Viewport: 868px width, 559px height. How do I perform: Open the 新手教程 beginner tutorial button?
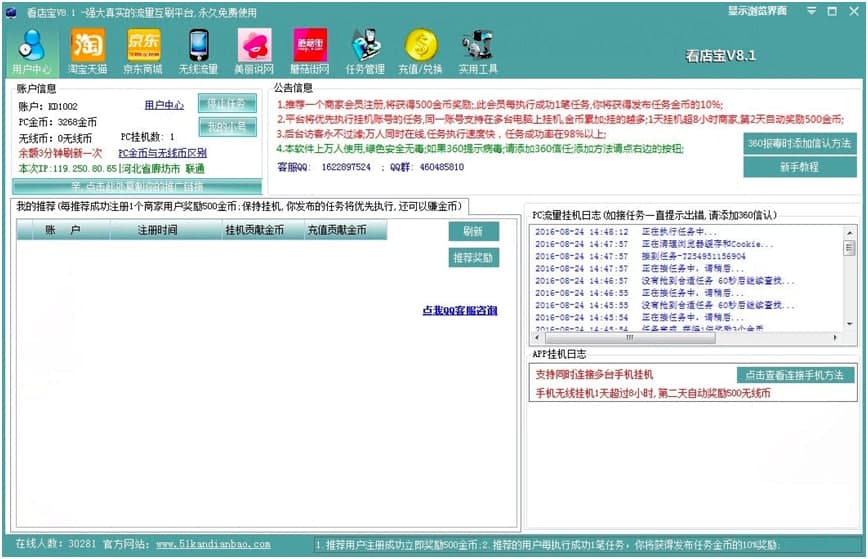tap(800, 167)
